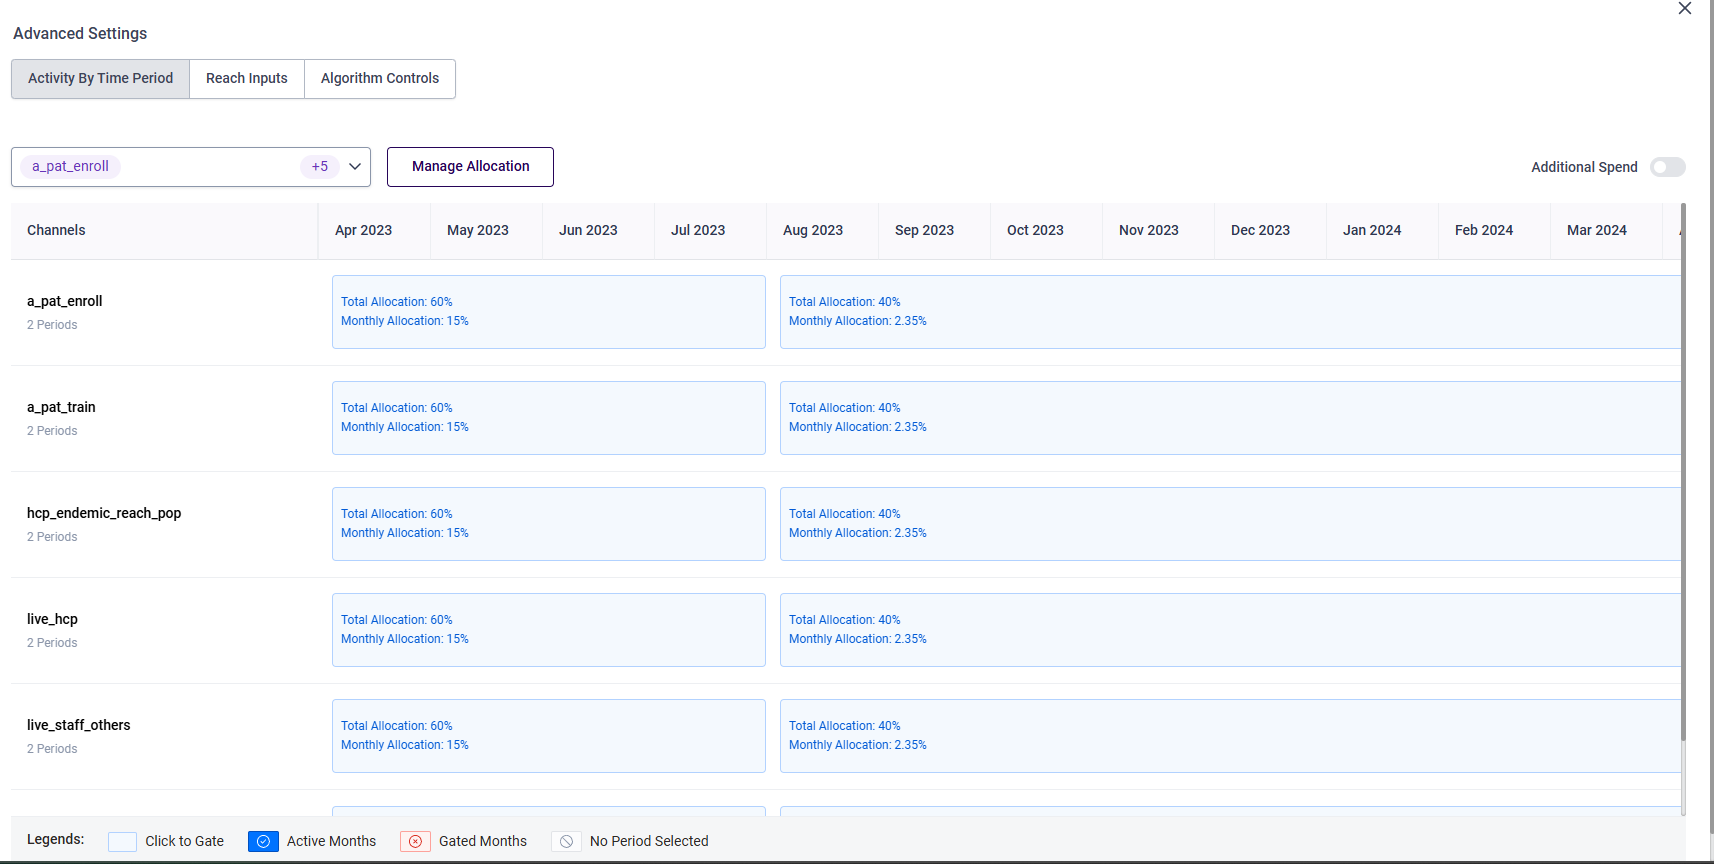Screen dimensions: 1714x864
Task: Select the Activity By Time Period tab
Action: (100, 79)
